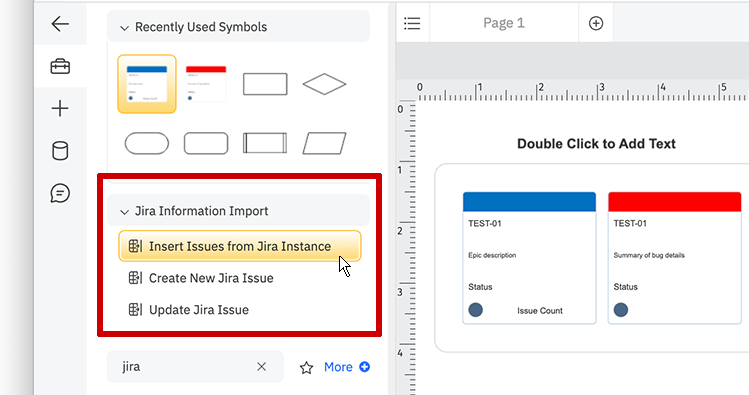Click icon beside Create New Jira Issue
The image size is (749, 395).
pyautogui.click(x=135, y=278)
